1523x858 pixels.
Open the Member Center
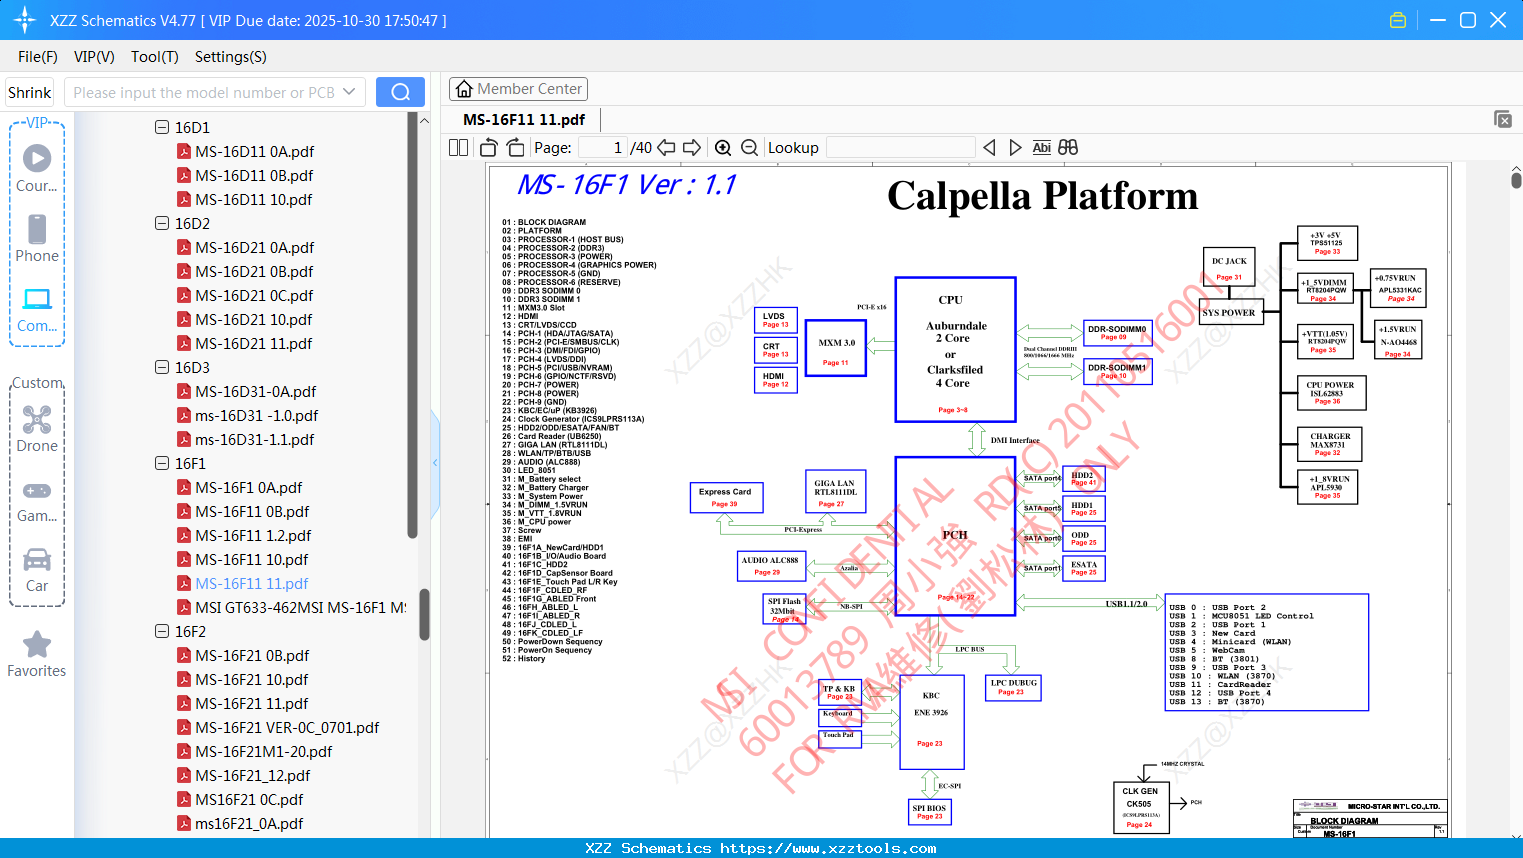click(x=518, y=89)
